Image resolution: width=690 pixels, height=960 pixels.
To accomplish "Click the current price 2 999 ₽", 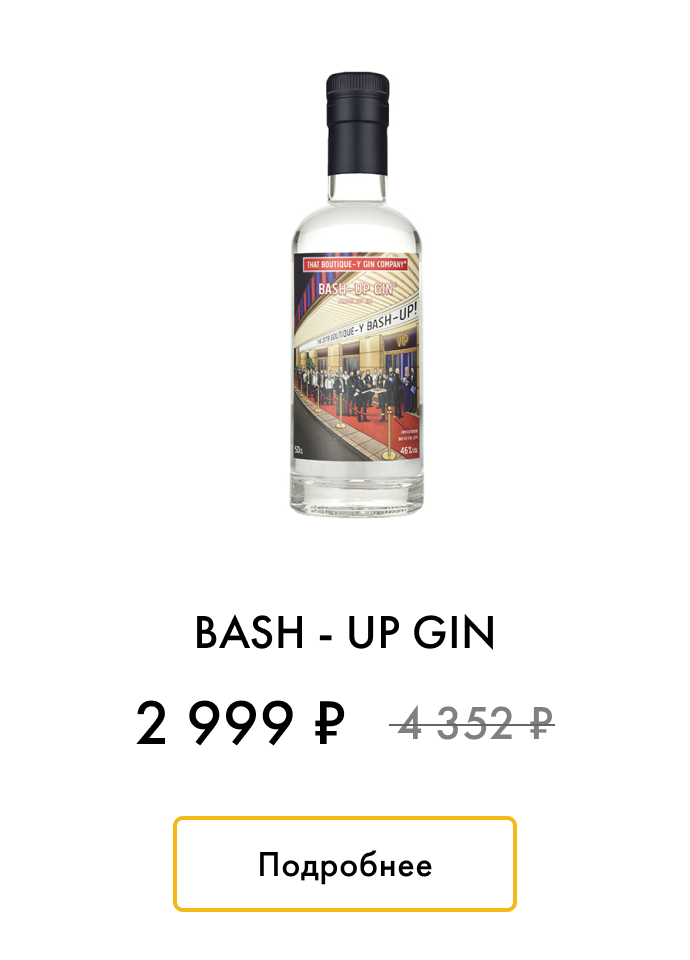I will (240, 723).
